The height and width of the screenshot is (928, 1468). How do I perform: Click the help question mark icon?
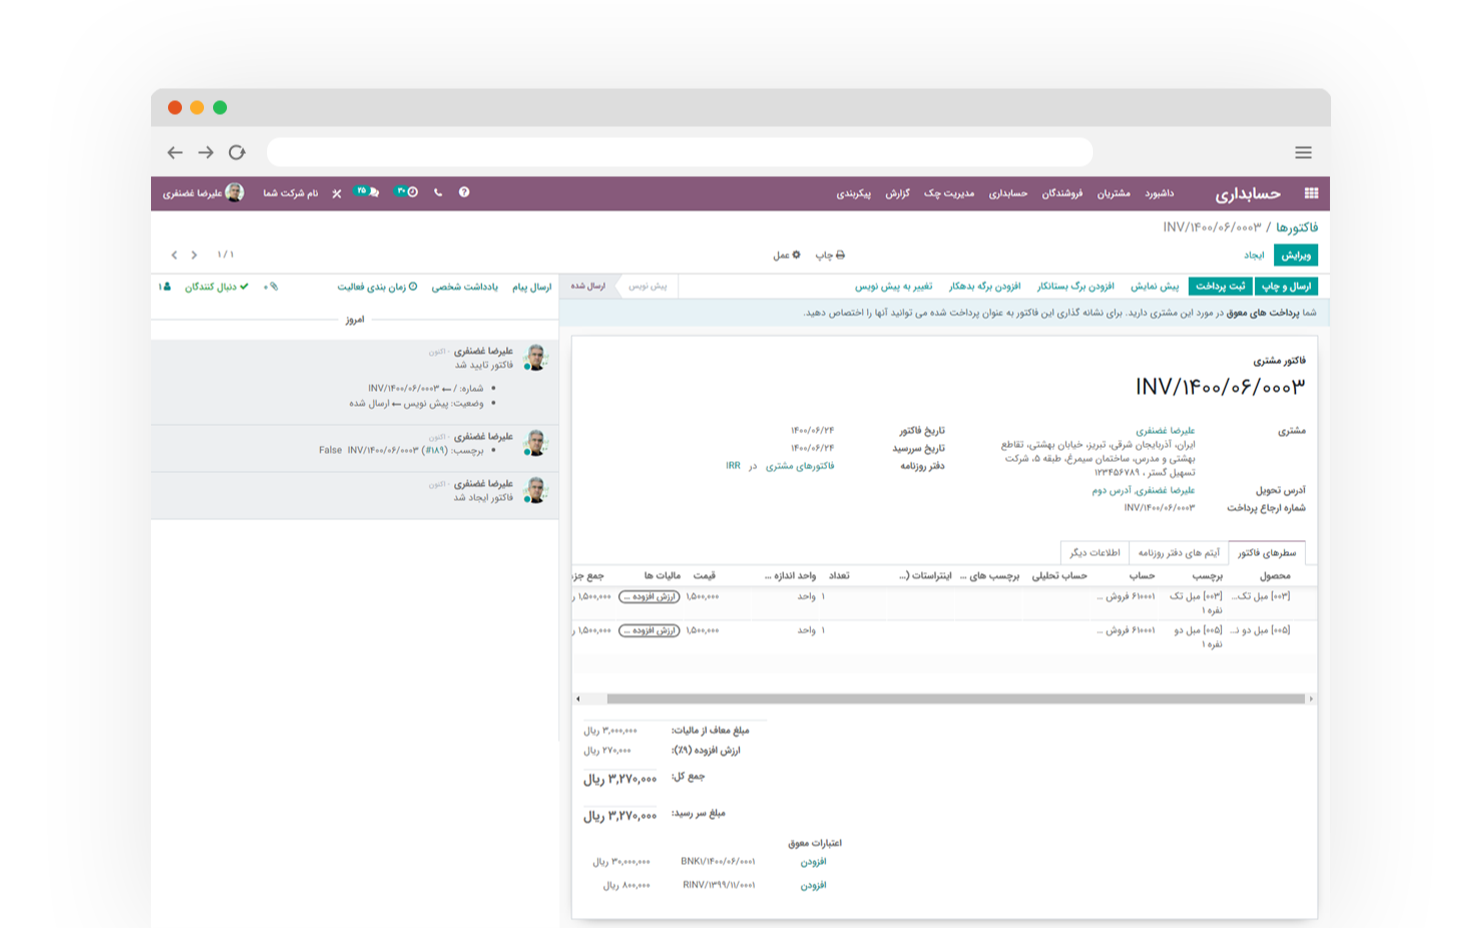click(464, 192)
